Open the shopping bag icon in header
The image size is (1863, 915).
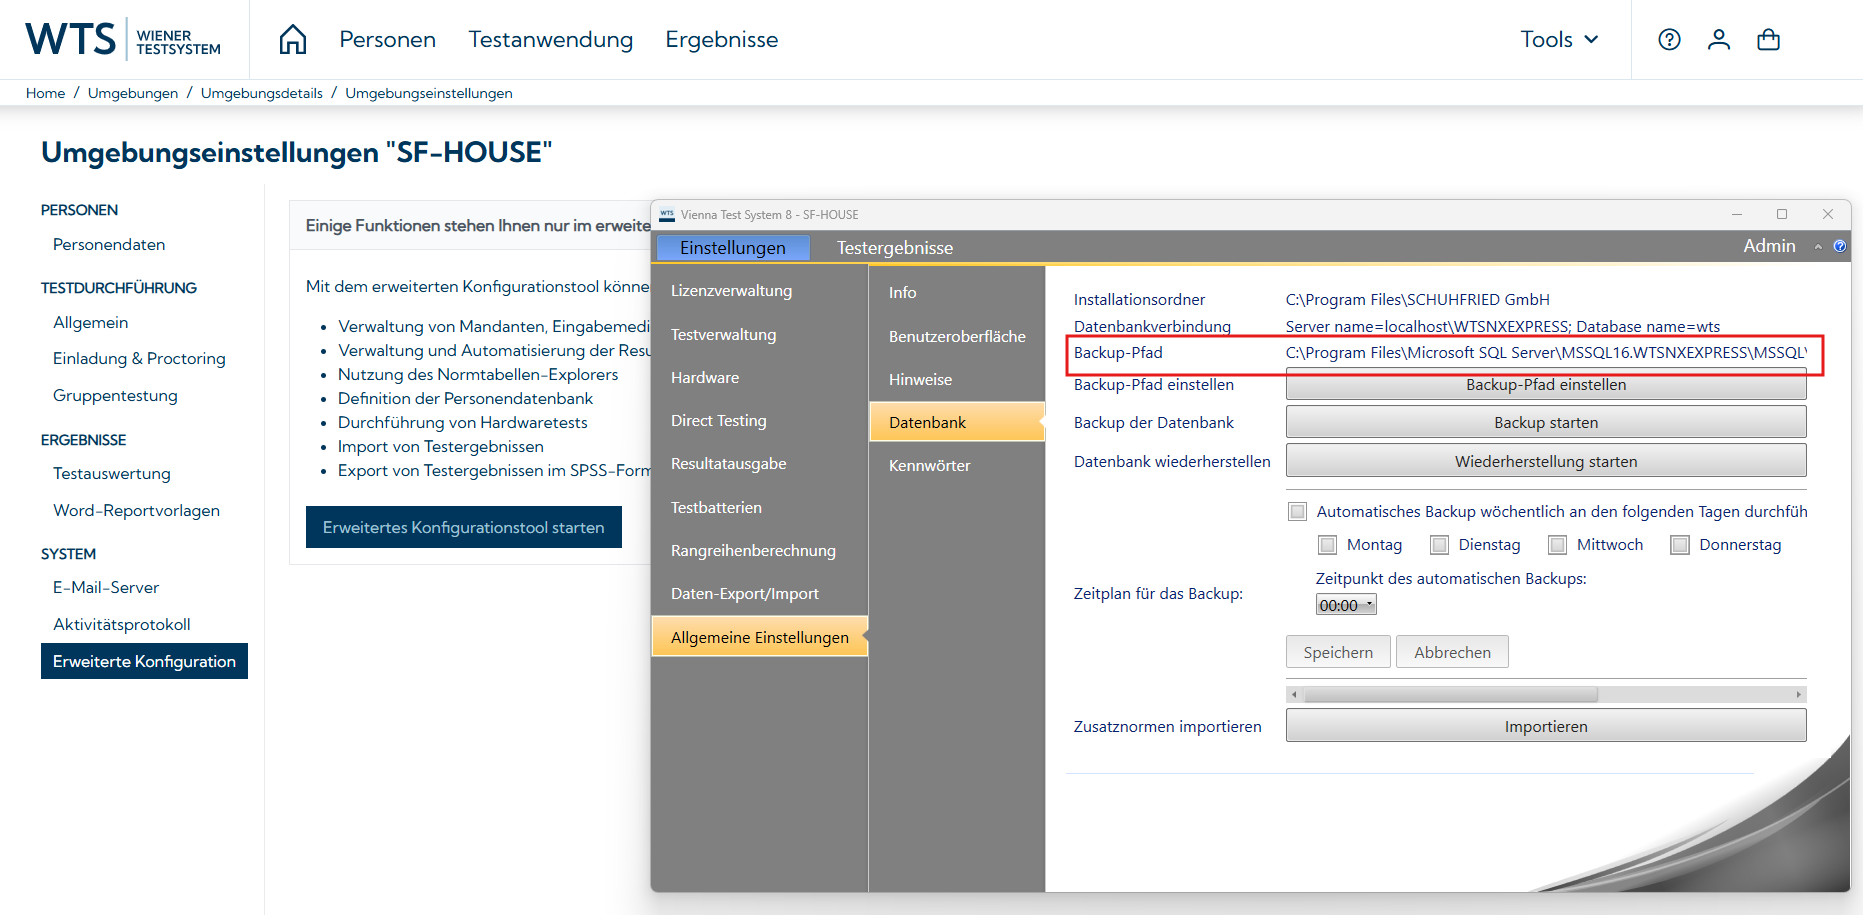(1768, 40)
